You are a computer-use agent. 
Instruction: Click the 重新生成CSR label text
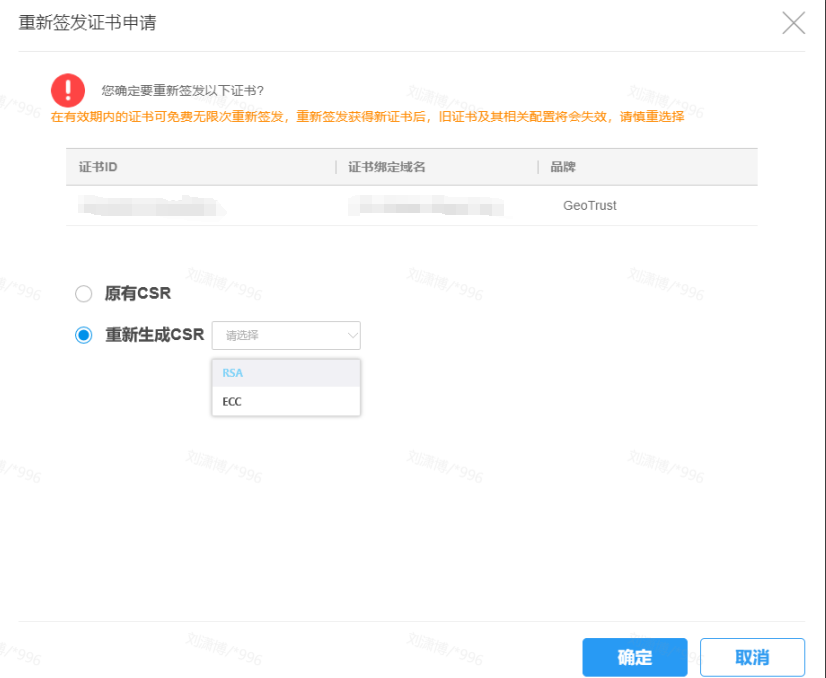tap(154, 335)
